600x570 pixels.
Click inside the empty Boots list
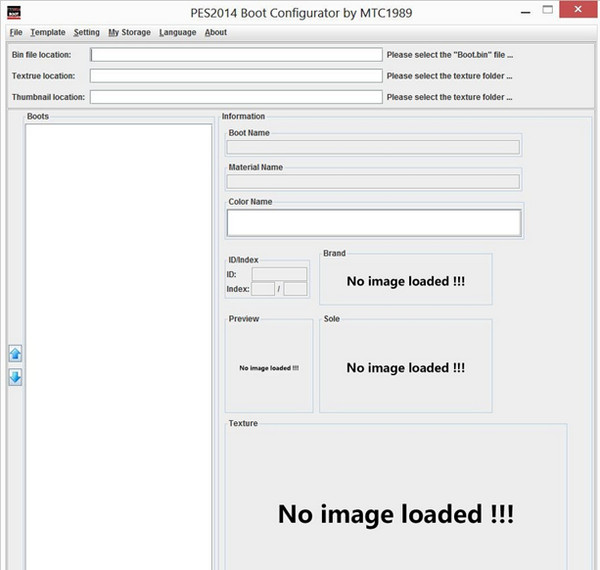pos(119,346)
